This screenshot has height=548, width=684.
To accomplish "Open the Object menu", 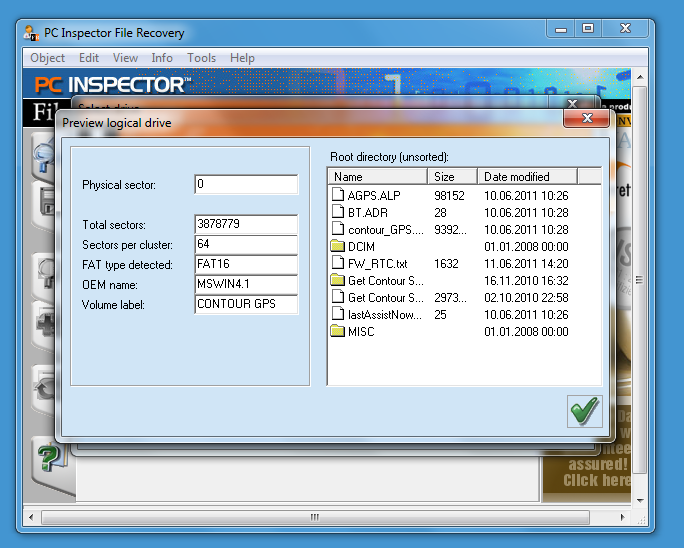I will click(47, 58).
